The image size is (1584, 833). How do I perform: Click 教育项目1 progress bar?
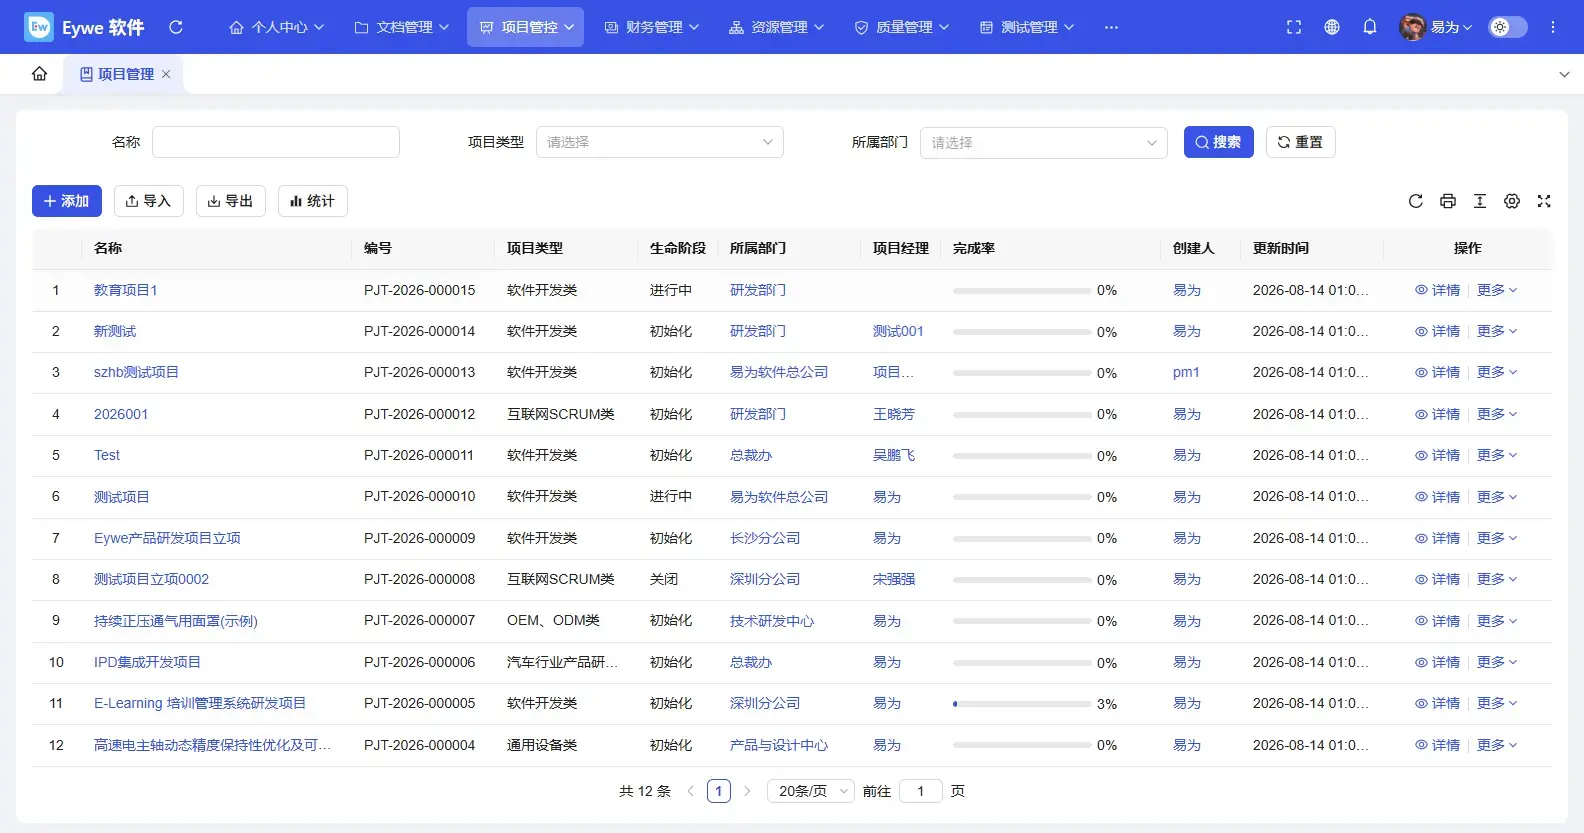click(1022, 291)
